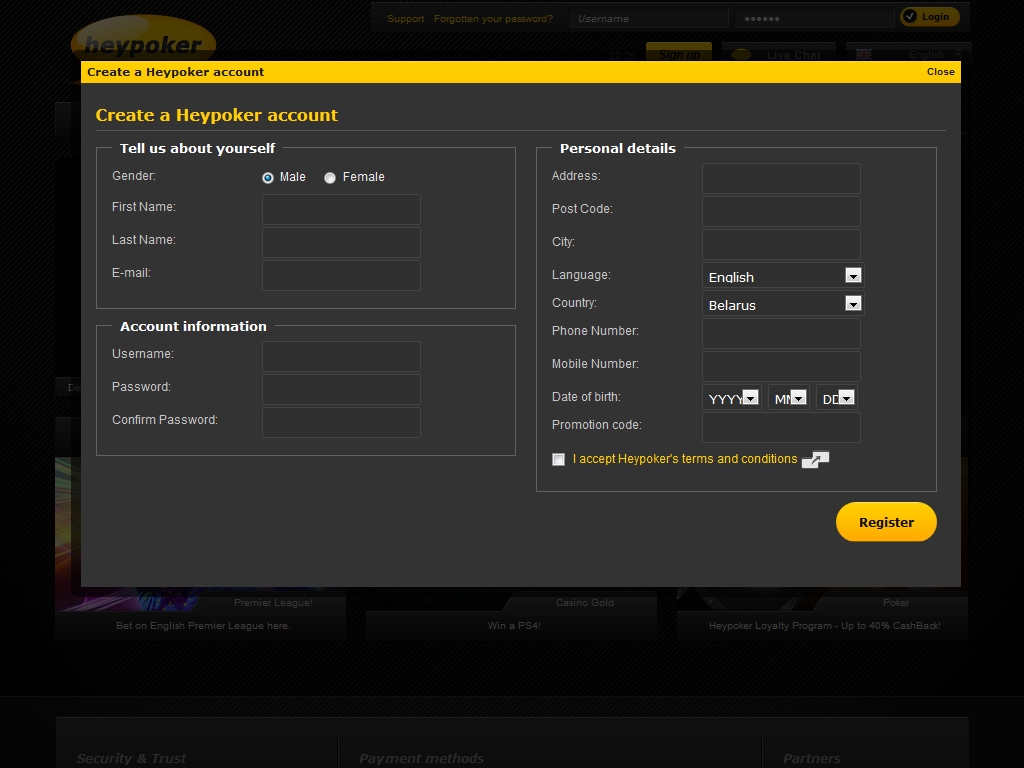Click the First Name input field
The image size is (1024, 768).
[x=341, y=210]
